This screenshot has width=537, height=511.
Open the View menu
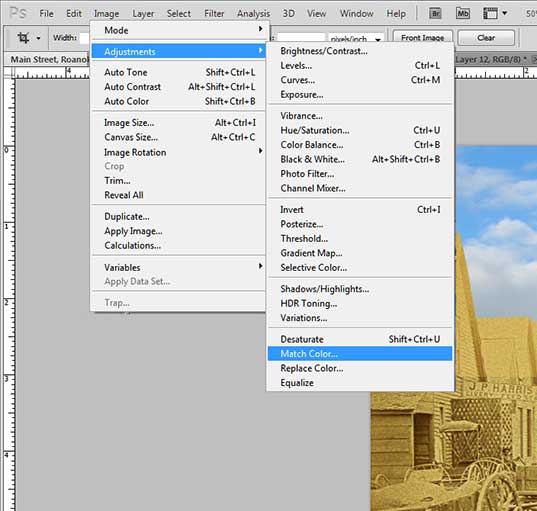[316, 14]
